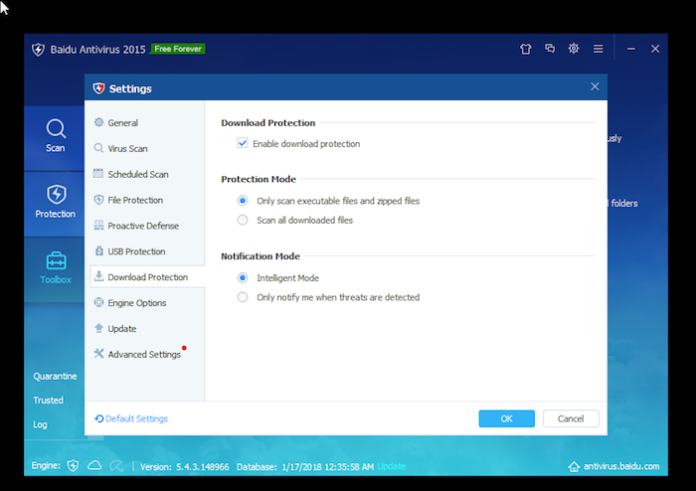Viewport: 696px width, 491px height.
Task: Visit antivirus.baidu.com link
Action: (621, 466)
